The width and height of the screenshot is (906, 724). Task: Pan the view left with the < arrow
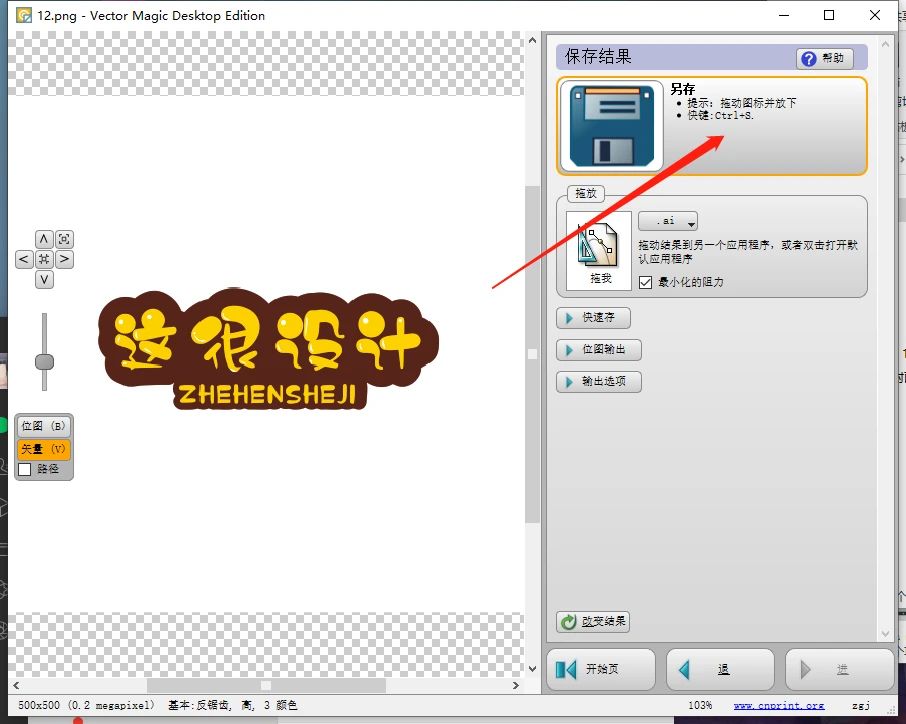click(24, 260)
